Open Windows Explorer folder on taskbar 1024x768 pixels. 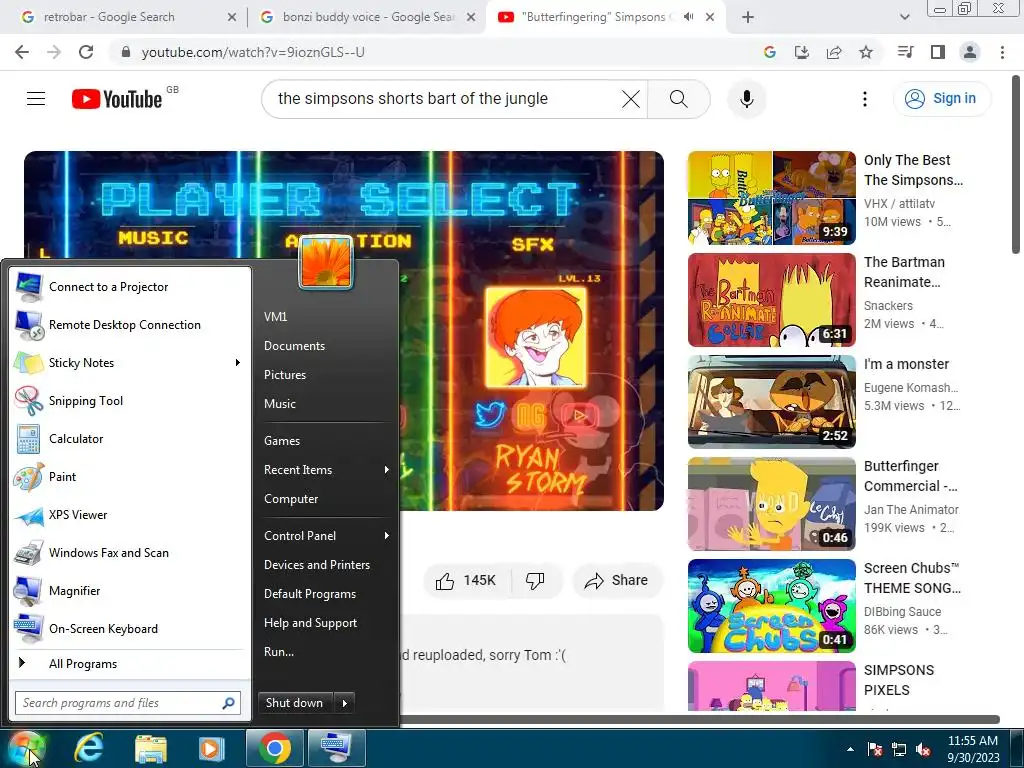coord(151,748)
